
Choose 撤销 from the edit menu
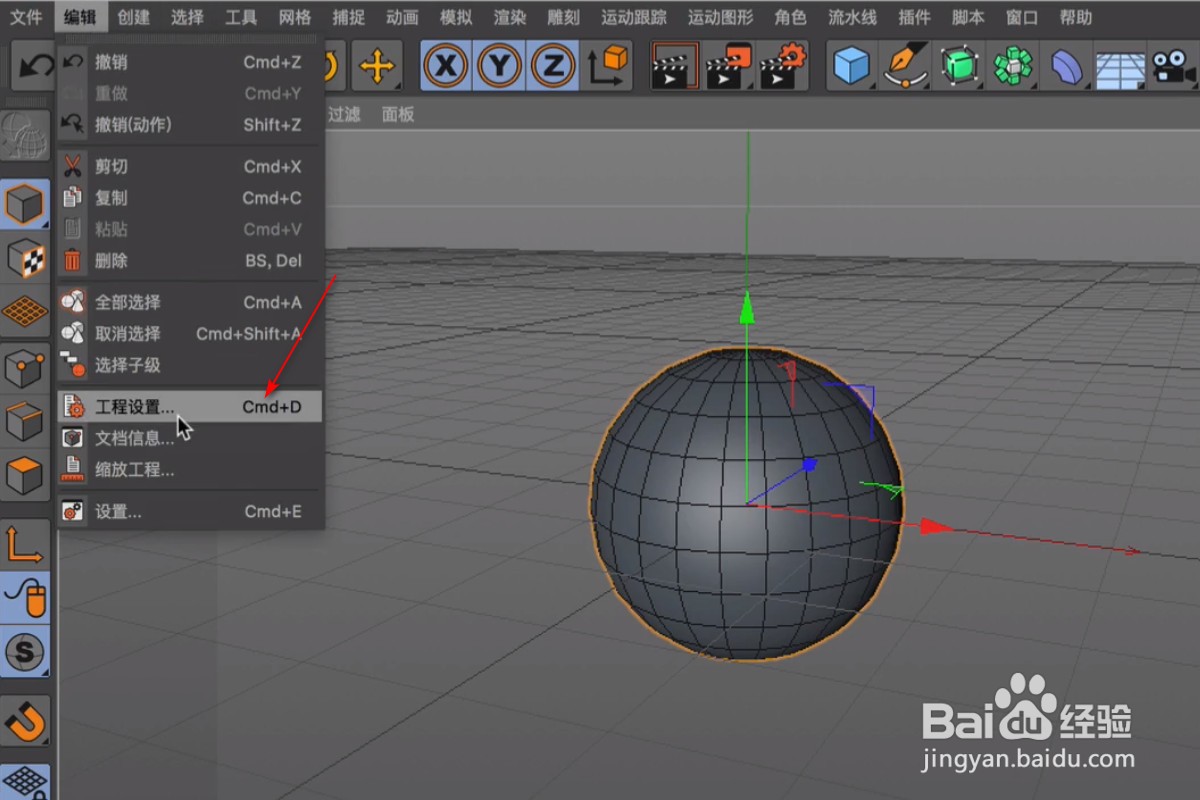(190, 62)
